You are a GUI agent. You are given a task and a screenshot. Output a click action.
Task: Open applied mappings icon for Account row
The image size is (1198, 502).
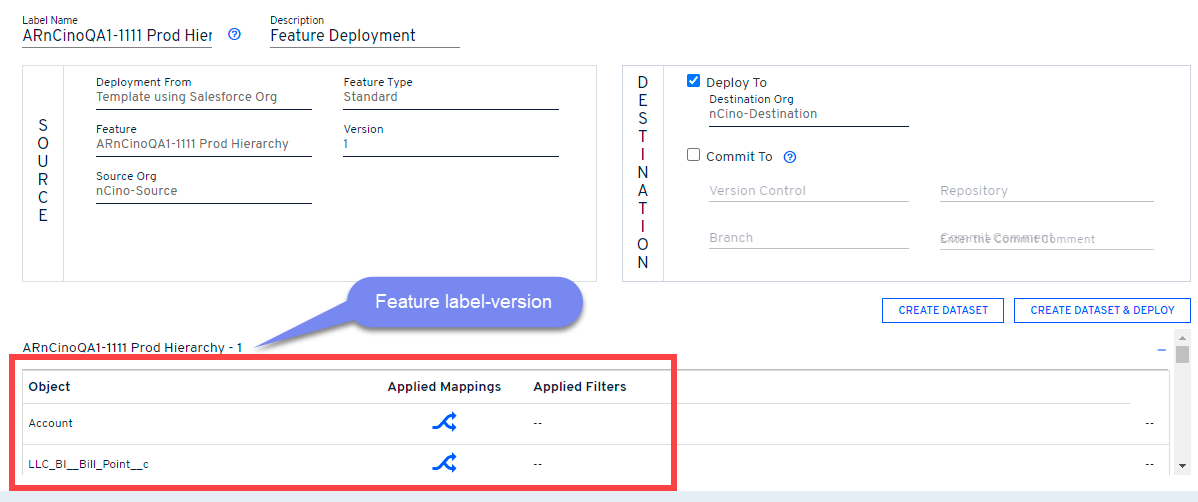click(444, 423)
